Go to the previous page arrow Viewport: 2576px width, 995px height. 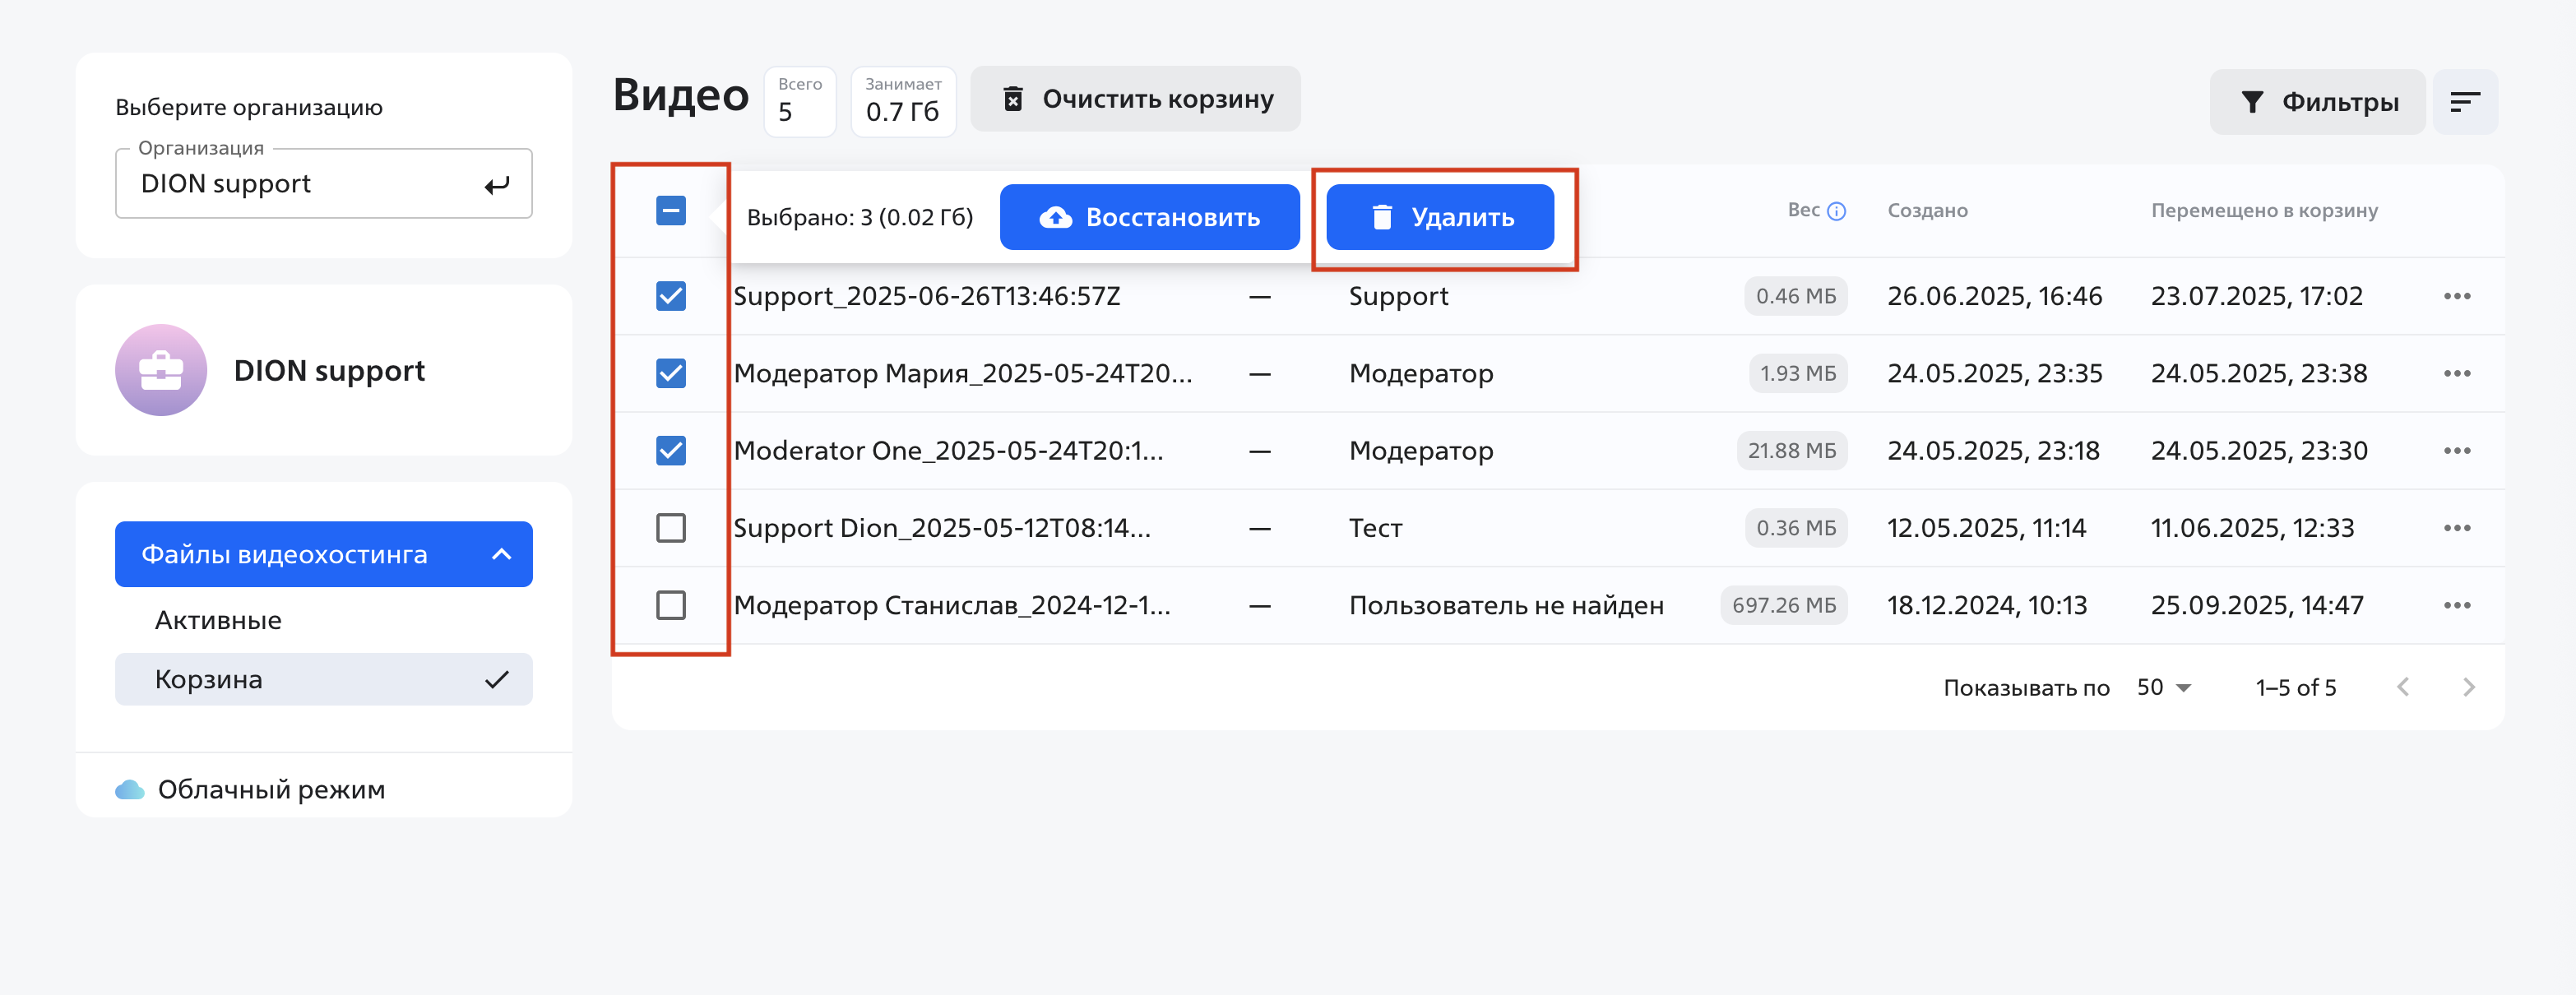pyautogui.click(x=2403, y=687)
